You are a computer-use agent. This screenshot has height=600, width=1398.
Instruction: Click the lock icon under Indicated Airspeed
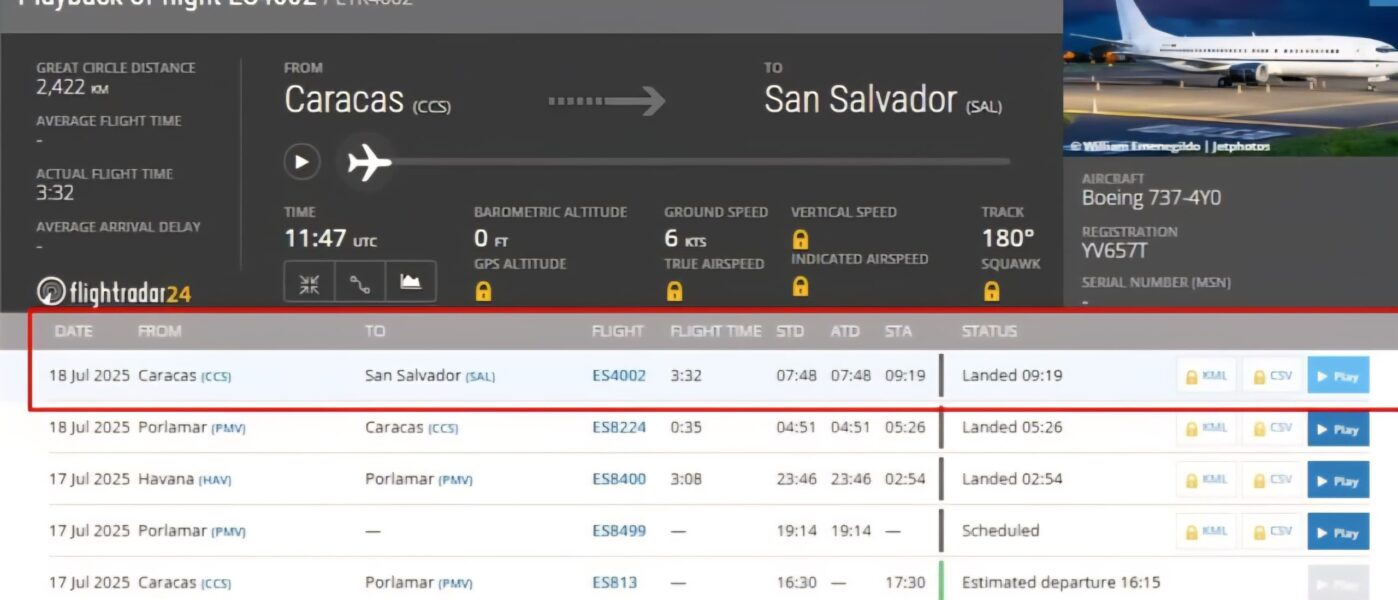tap(800, 287)
